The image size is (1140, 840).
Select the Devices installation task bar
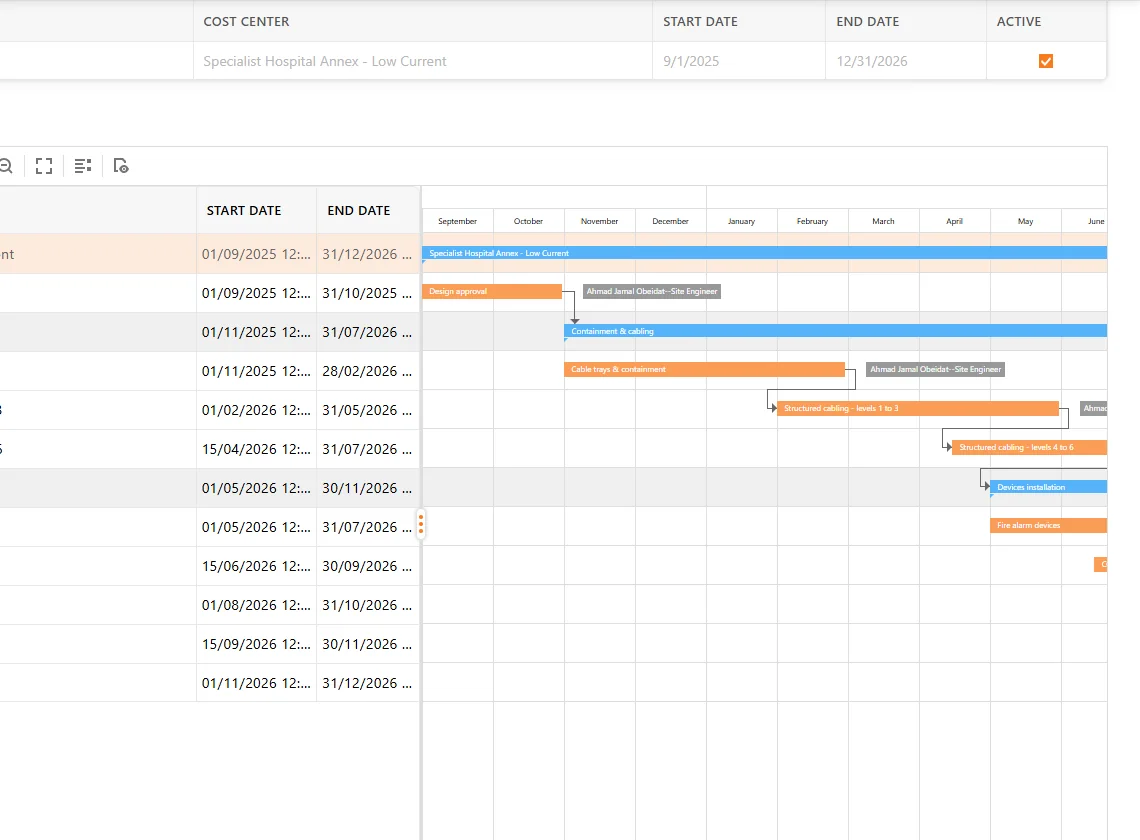[x=1048, y=487]
